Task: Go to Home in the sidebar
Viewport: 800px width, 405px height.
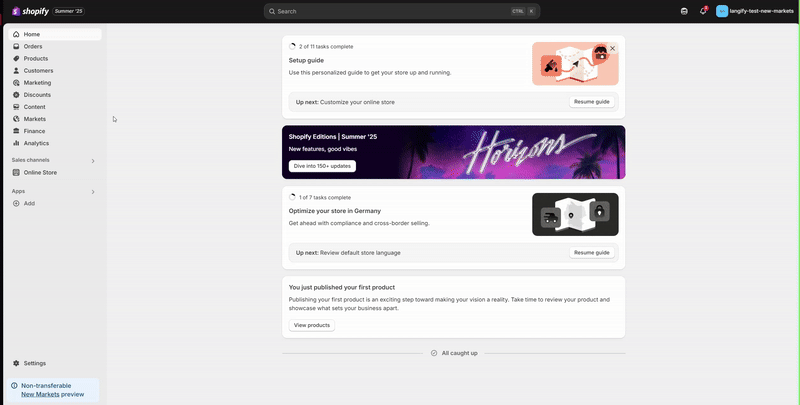Action: [55, 34]
